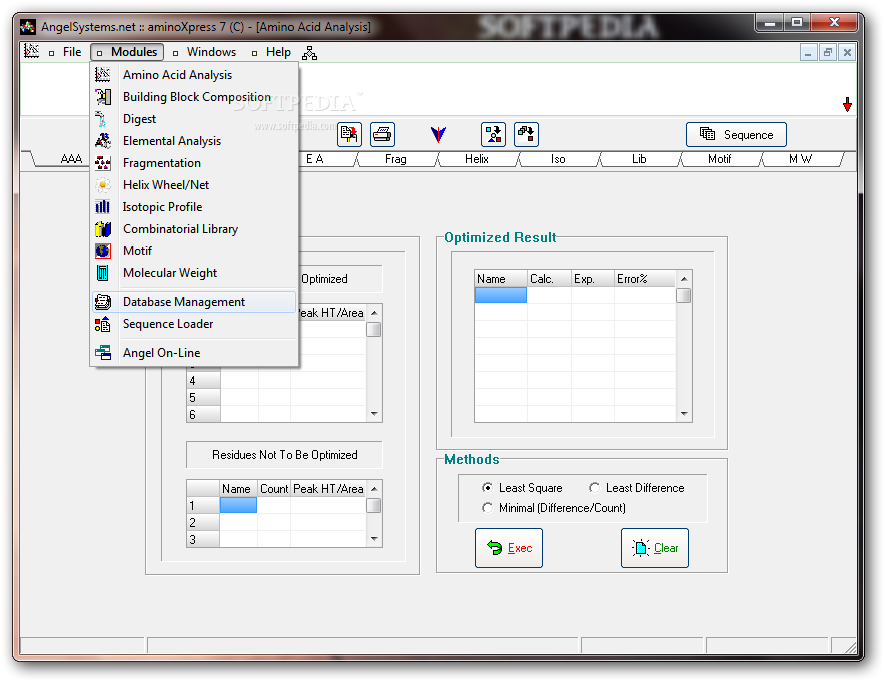Select Combinatorial Library menu entry

click(x=194, y=229)
